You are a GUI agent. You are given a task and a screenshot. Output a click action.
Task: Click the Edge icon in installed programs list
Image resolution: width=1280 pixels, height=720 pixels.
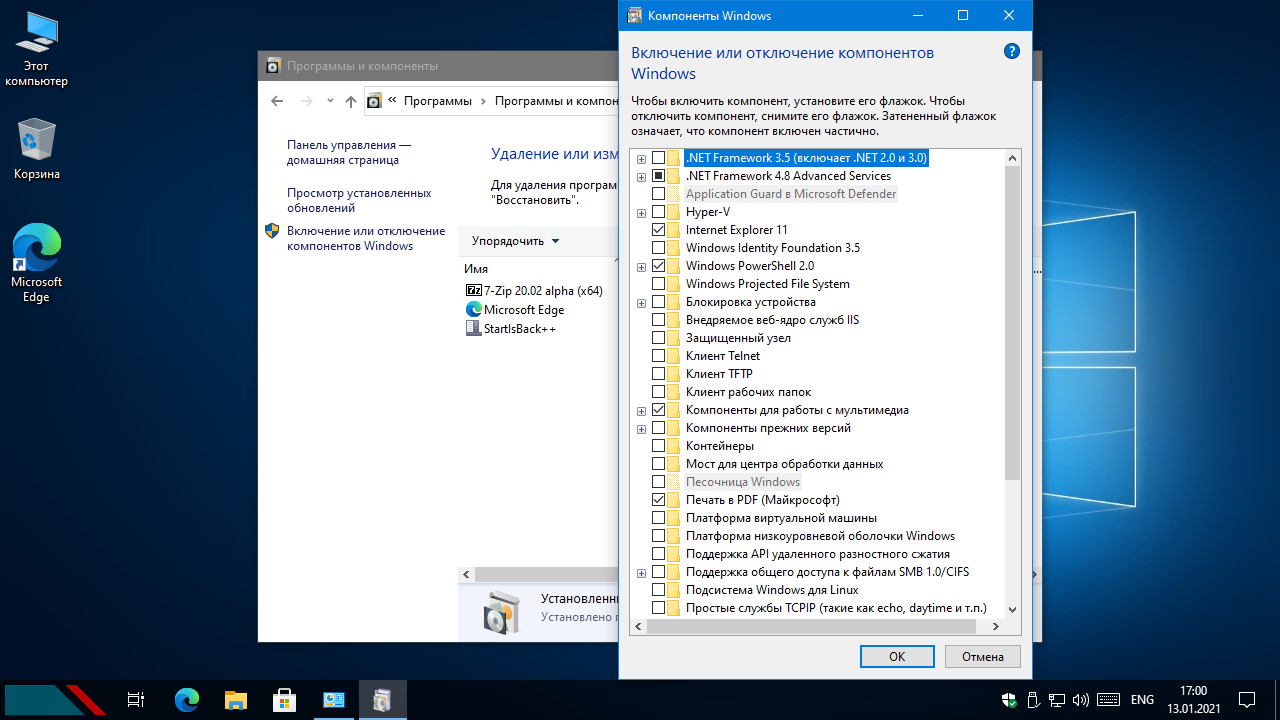click(474, 310)
